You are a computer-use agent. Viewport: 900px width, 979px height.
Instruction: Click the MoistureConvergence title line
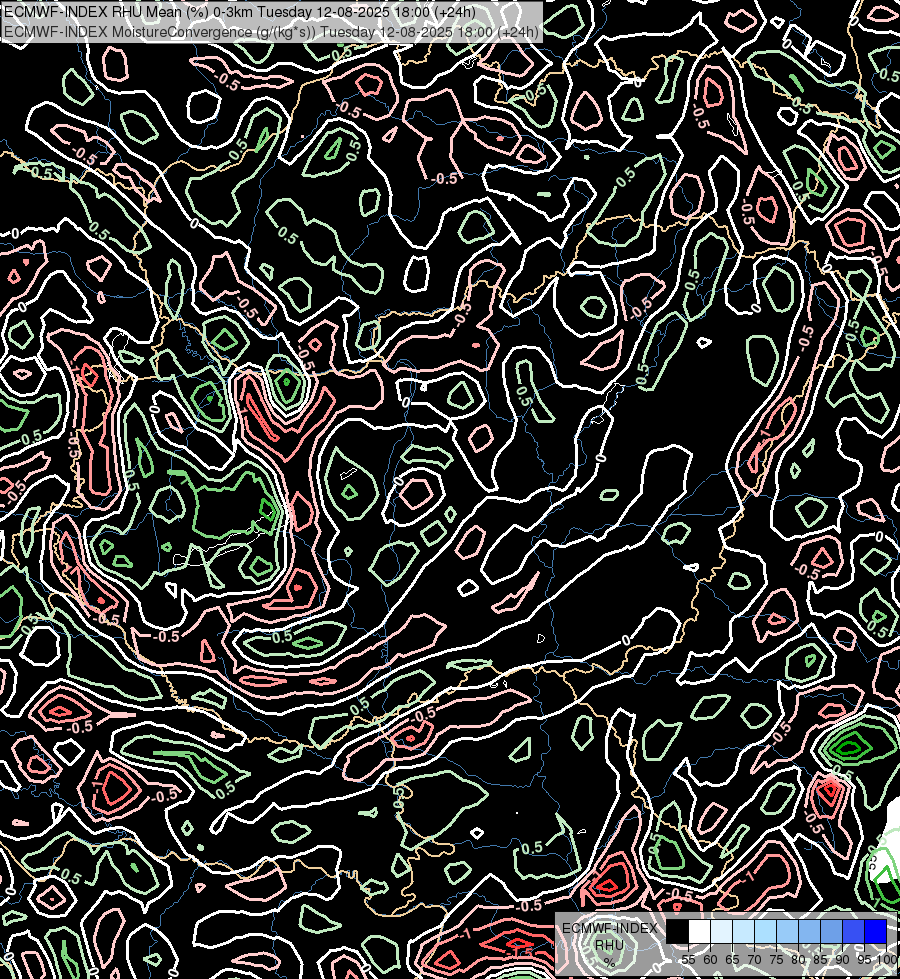(x=270, y=32)
